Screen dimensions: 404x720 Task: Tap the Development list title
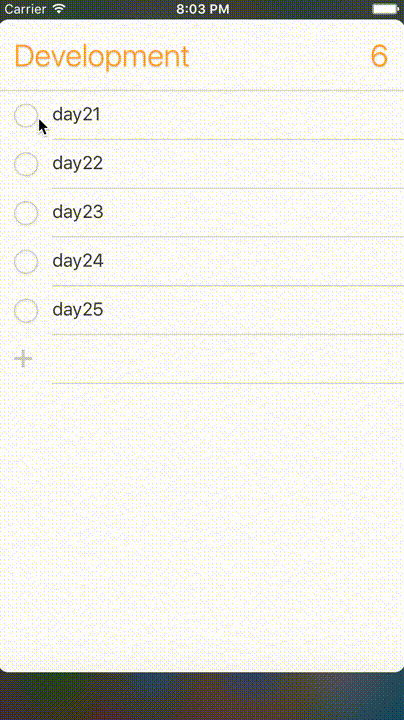tap(102, 57)
